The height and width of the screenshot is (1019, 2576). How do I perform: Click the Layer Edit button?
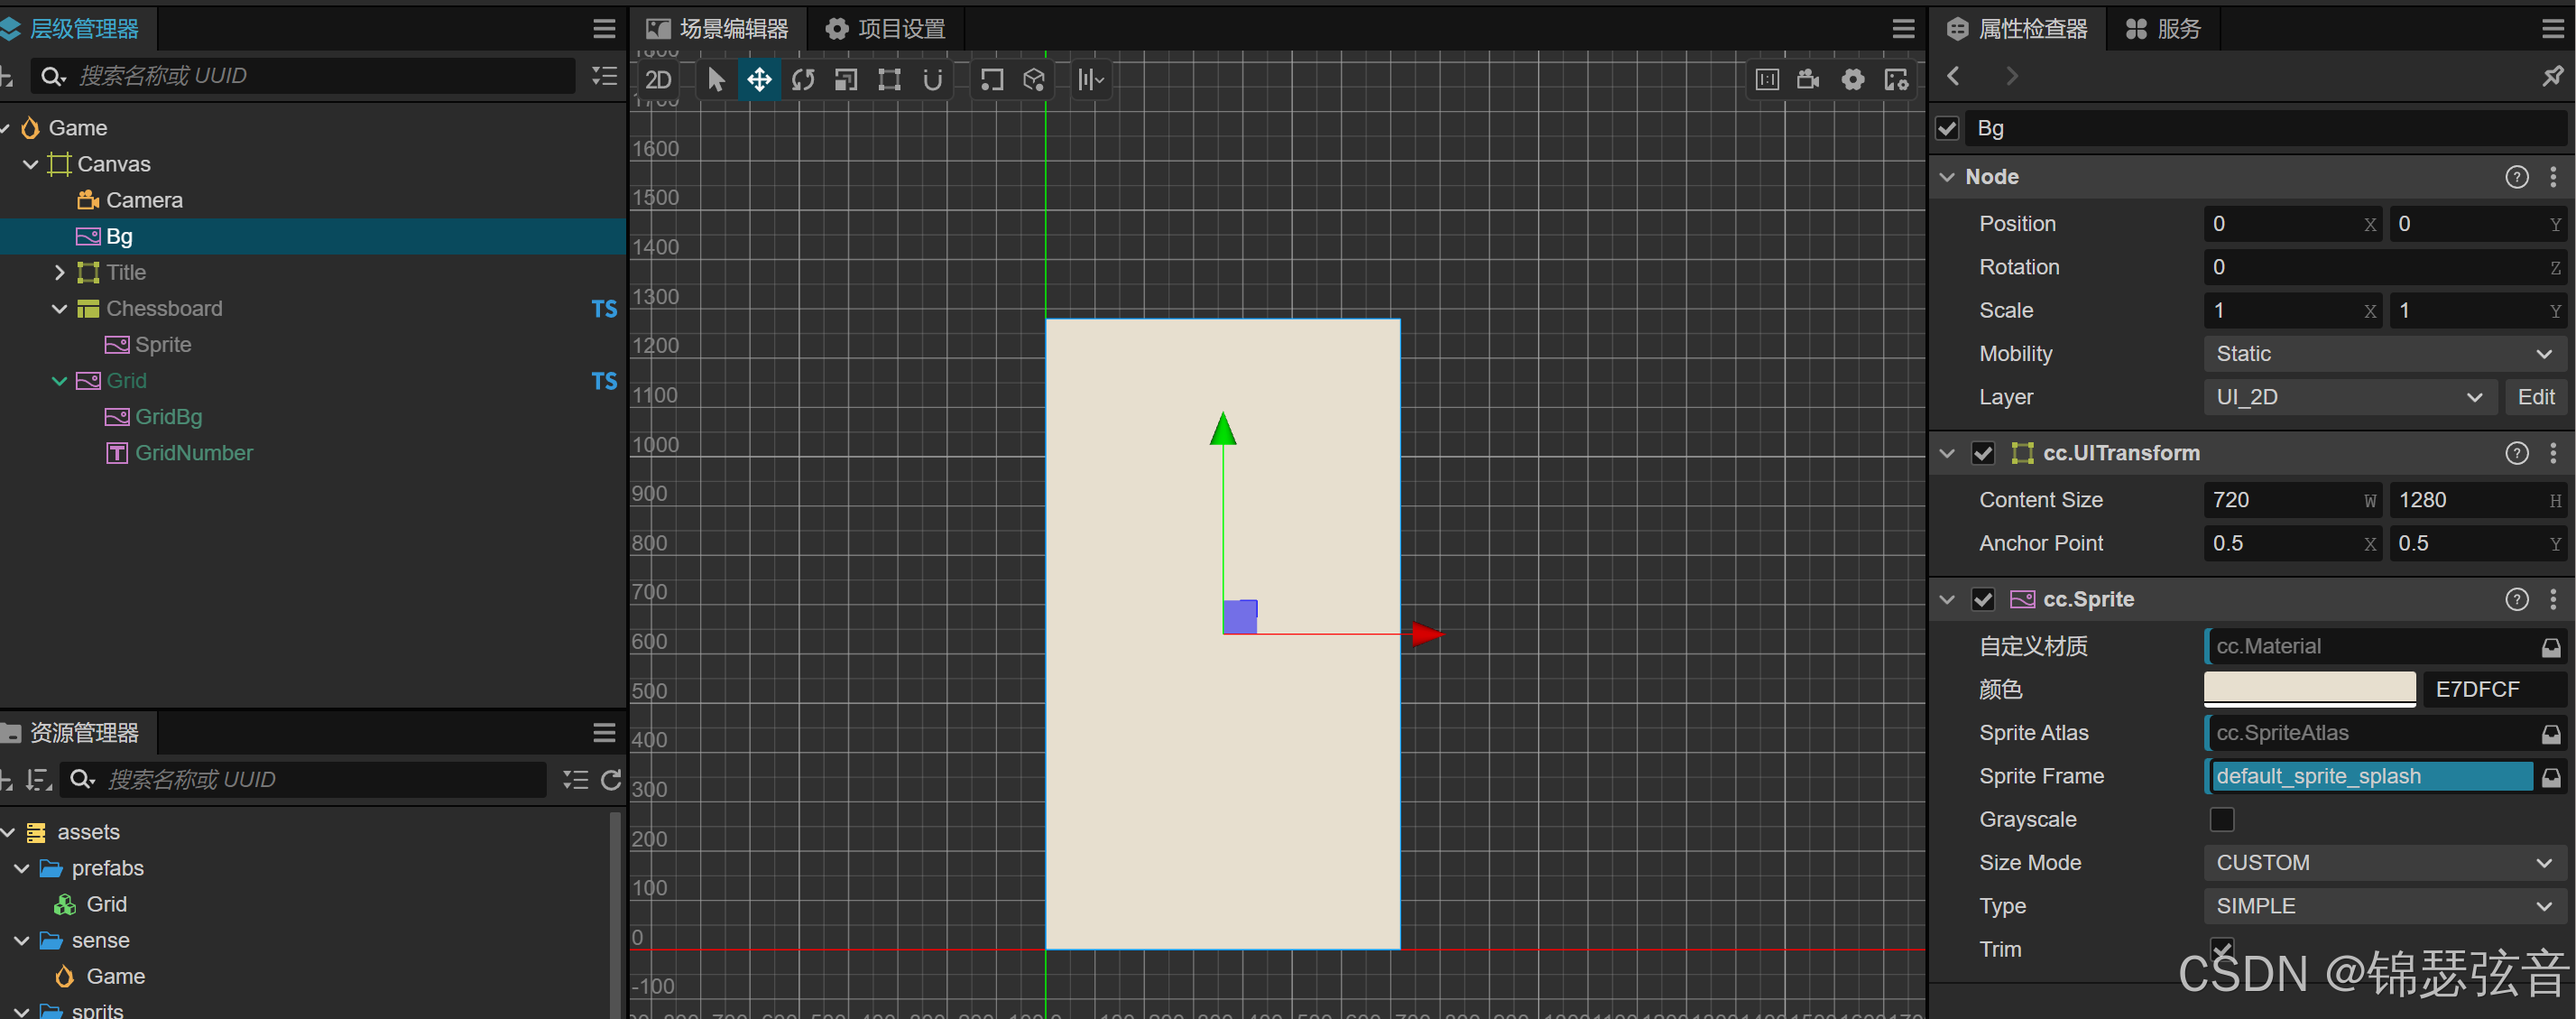click(2535, 397)
